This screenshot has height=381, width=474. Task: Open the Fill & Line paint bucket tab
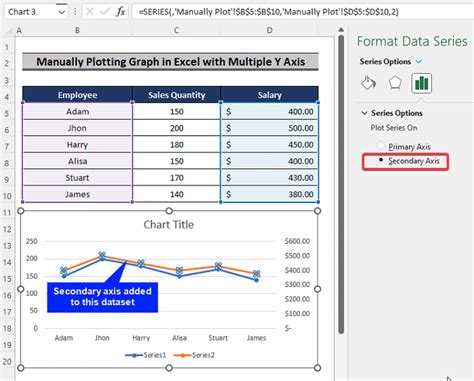tap(368, 83)
